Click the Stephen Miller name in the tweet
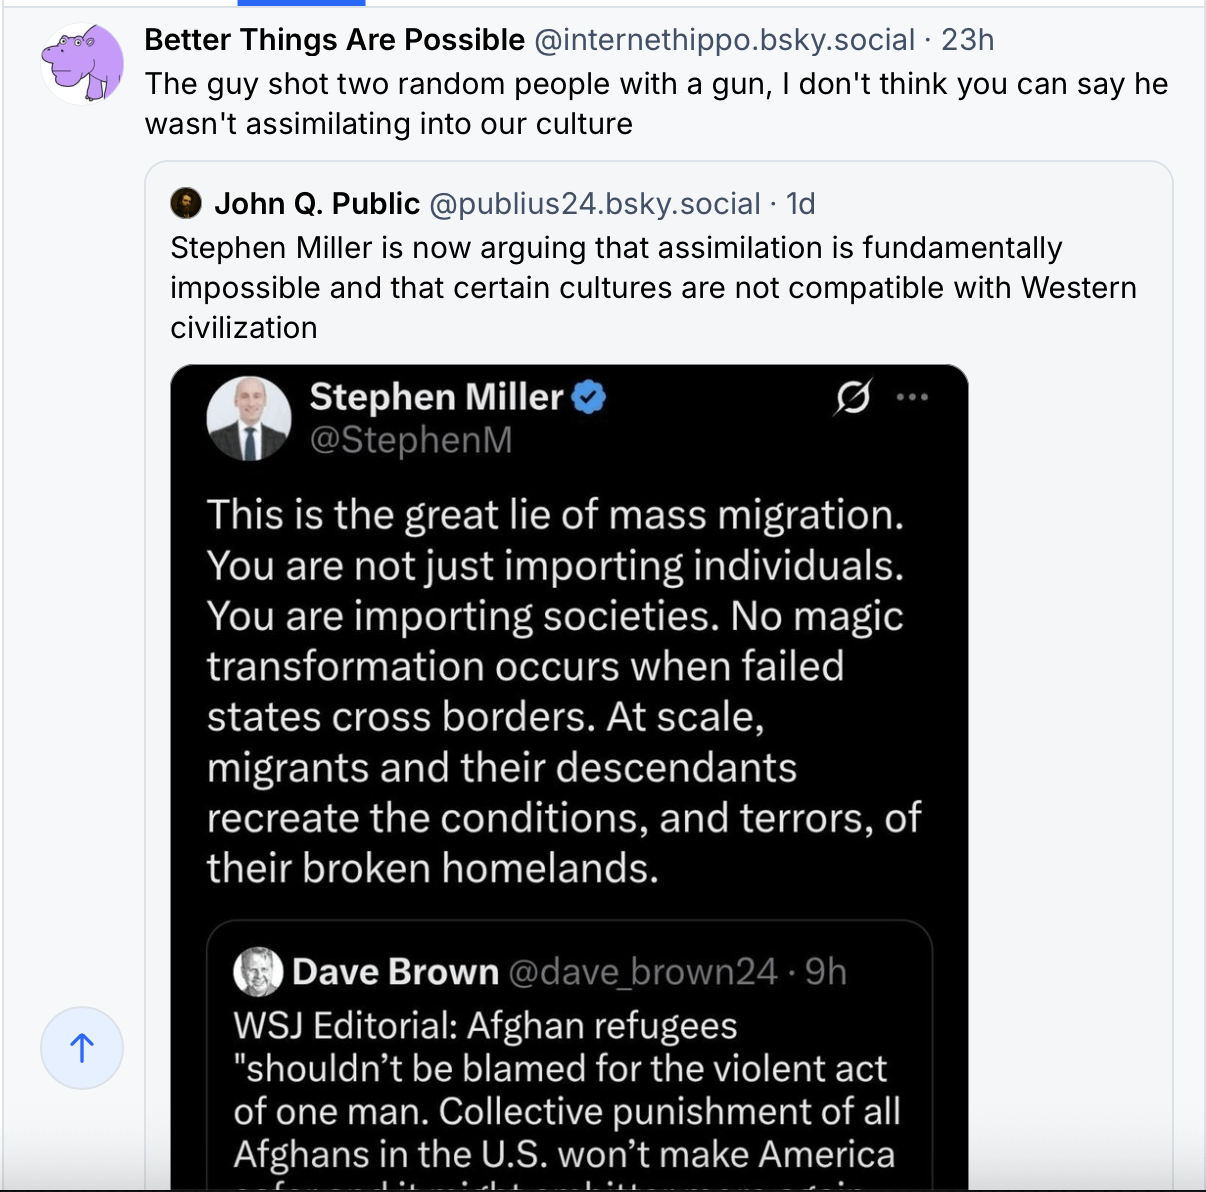This screenshot has height=1192, width=1206. (x=436, y=397)
